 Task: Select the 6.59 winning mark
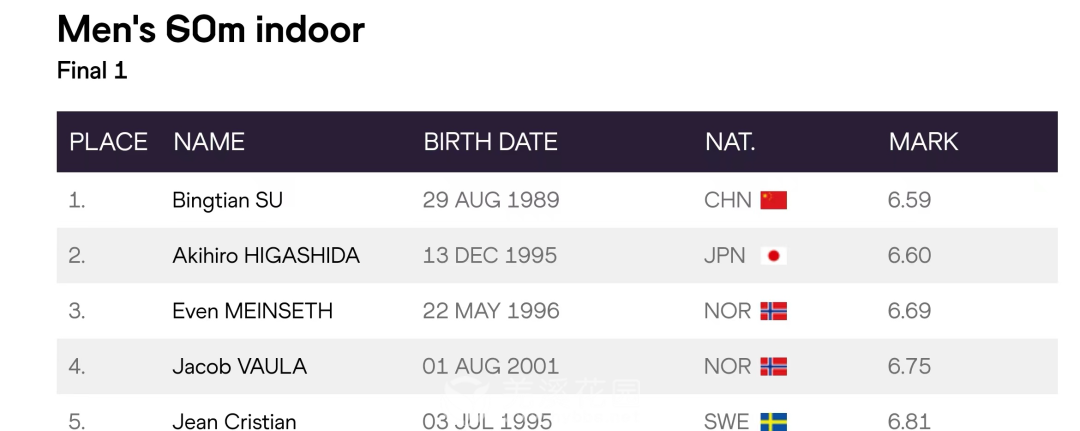(909, 200)
